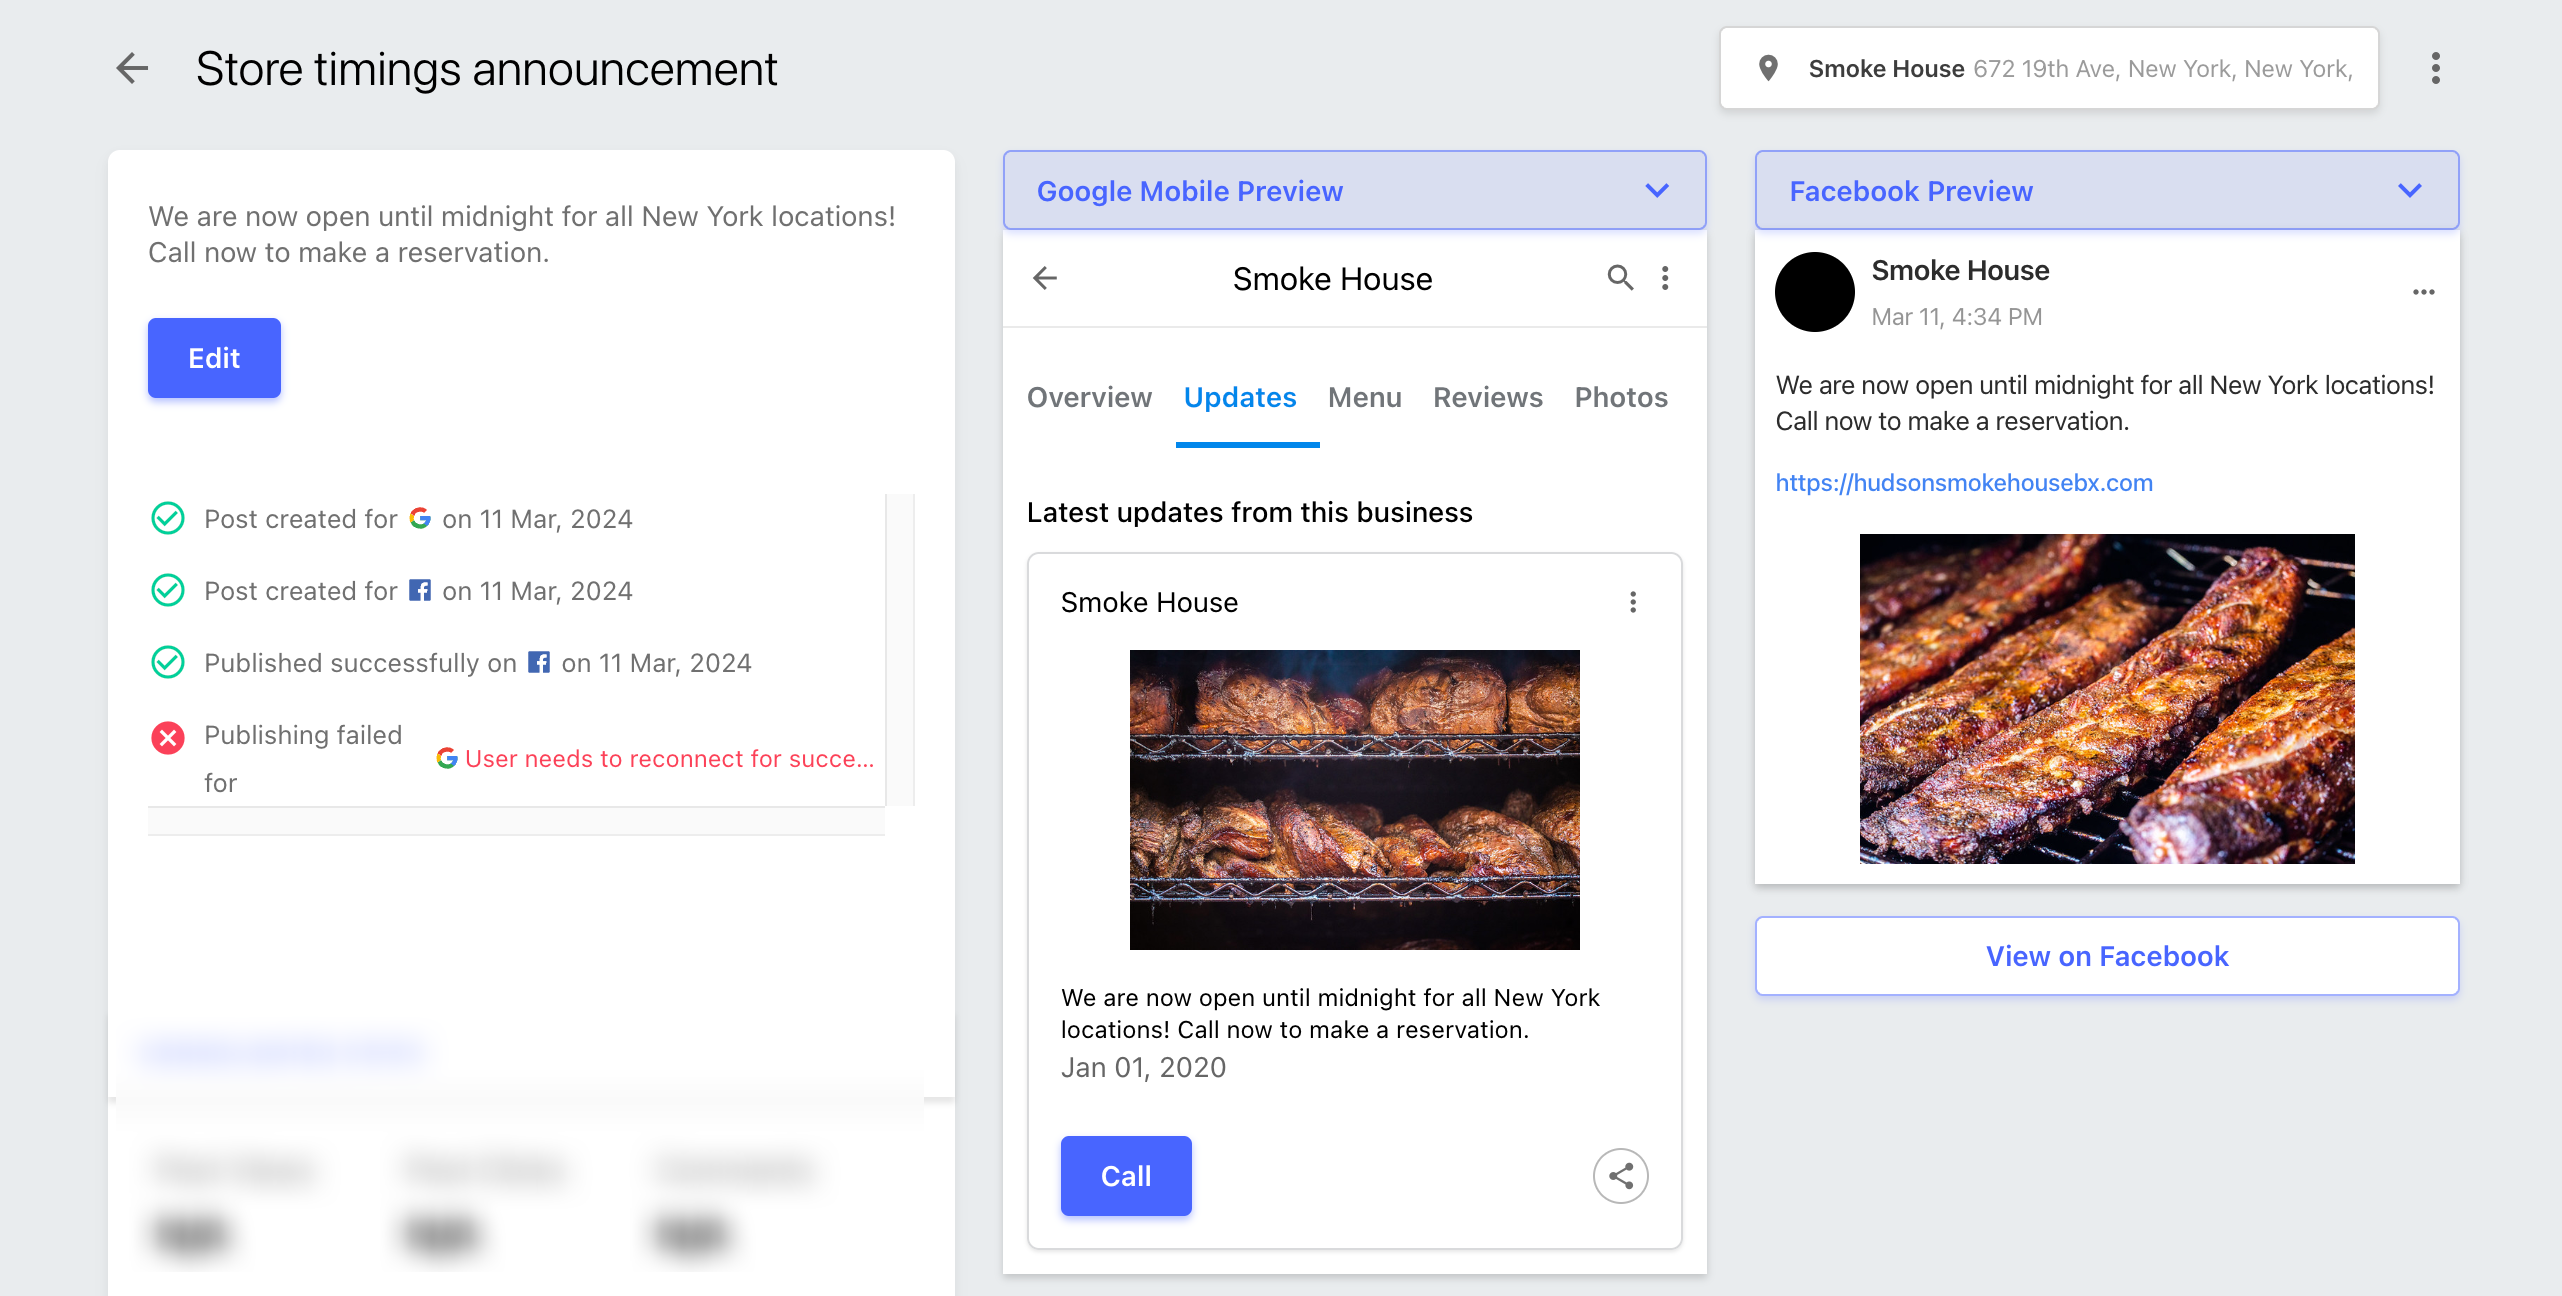Click the 'Jan 01, 2020' date text
The width and height of the screenshot is (2562, 1296).
tap(1143, 1067)
